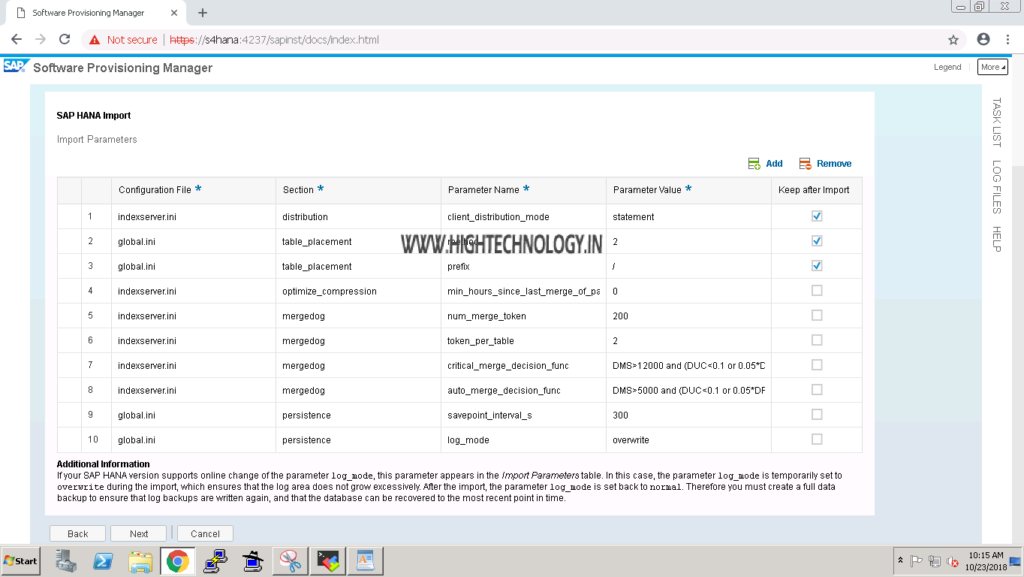Open the Snipping Tool taskbar icon
1024x577 pixels.
[290, 561]
